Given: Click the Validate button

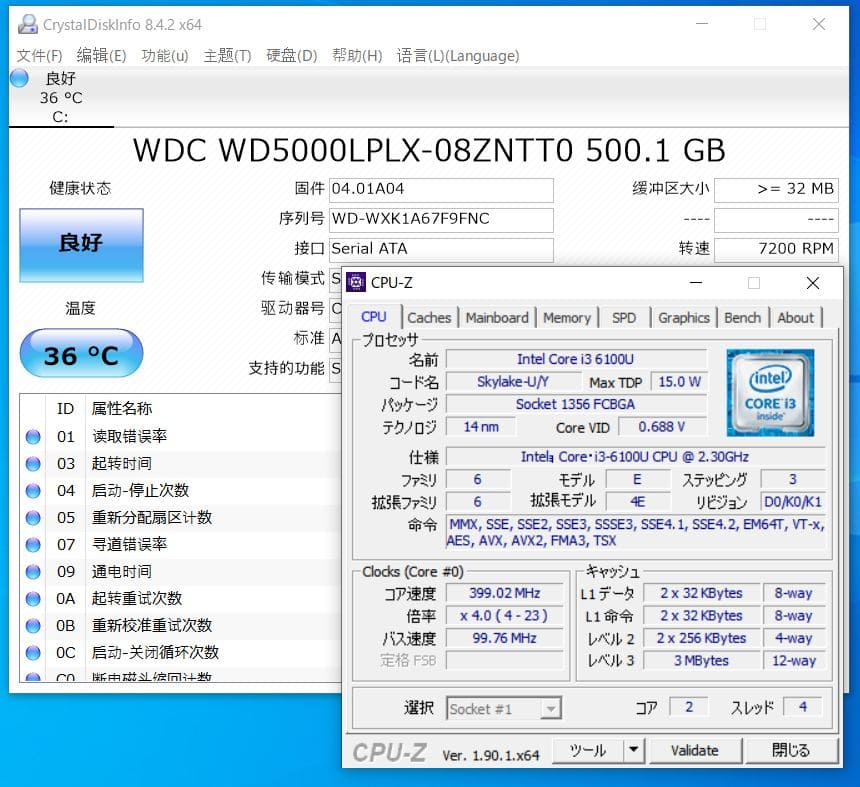Looking at the screenshot, I should (x=695, y=750).
